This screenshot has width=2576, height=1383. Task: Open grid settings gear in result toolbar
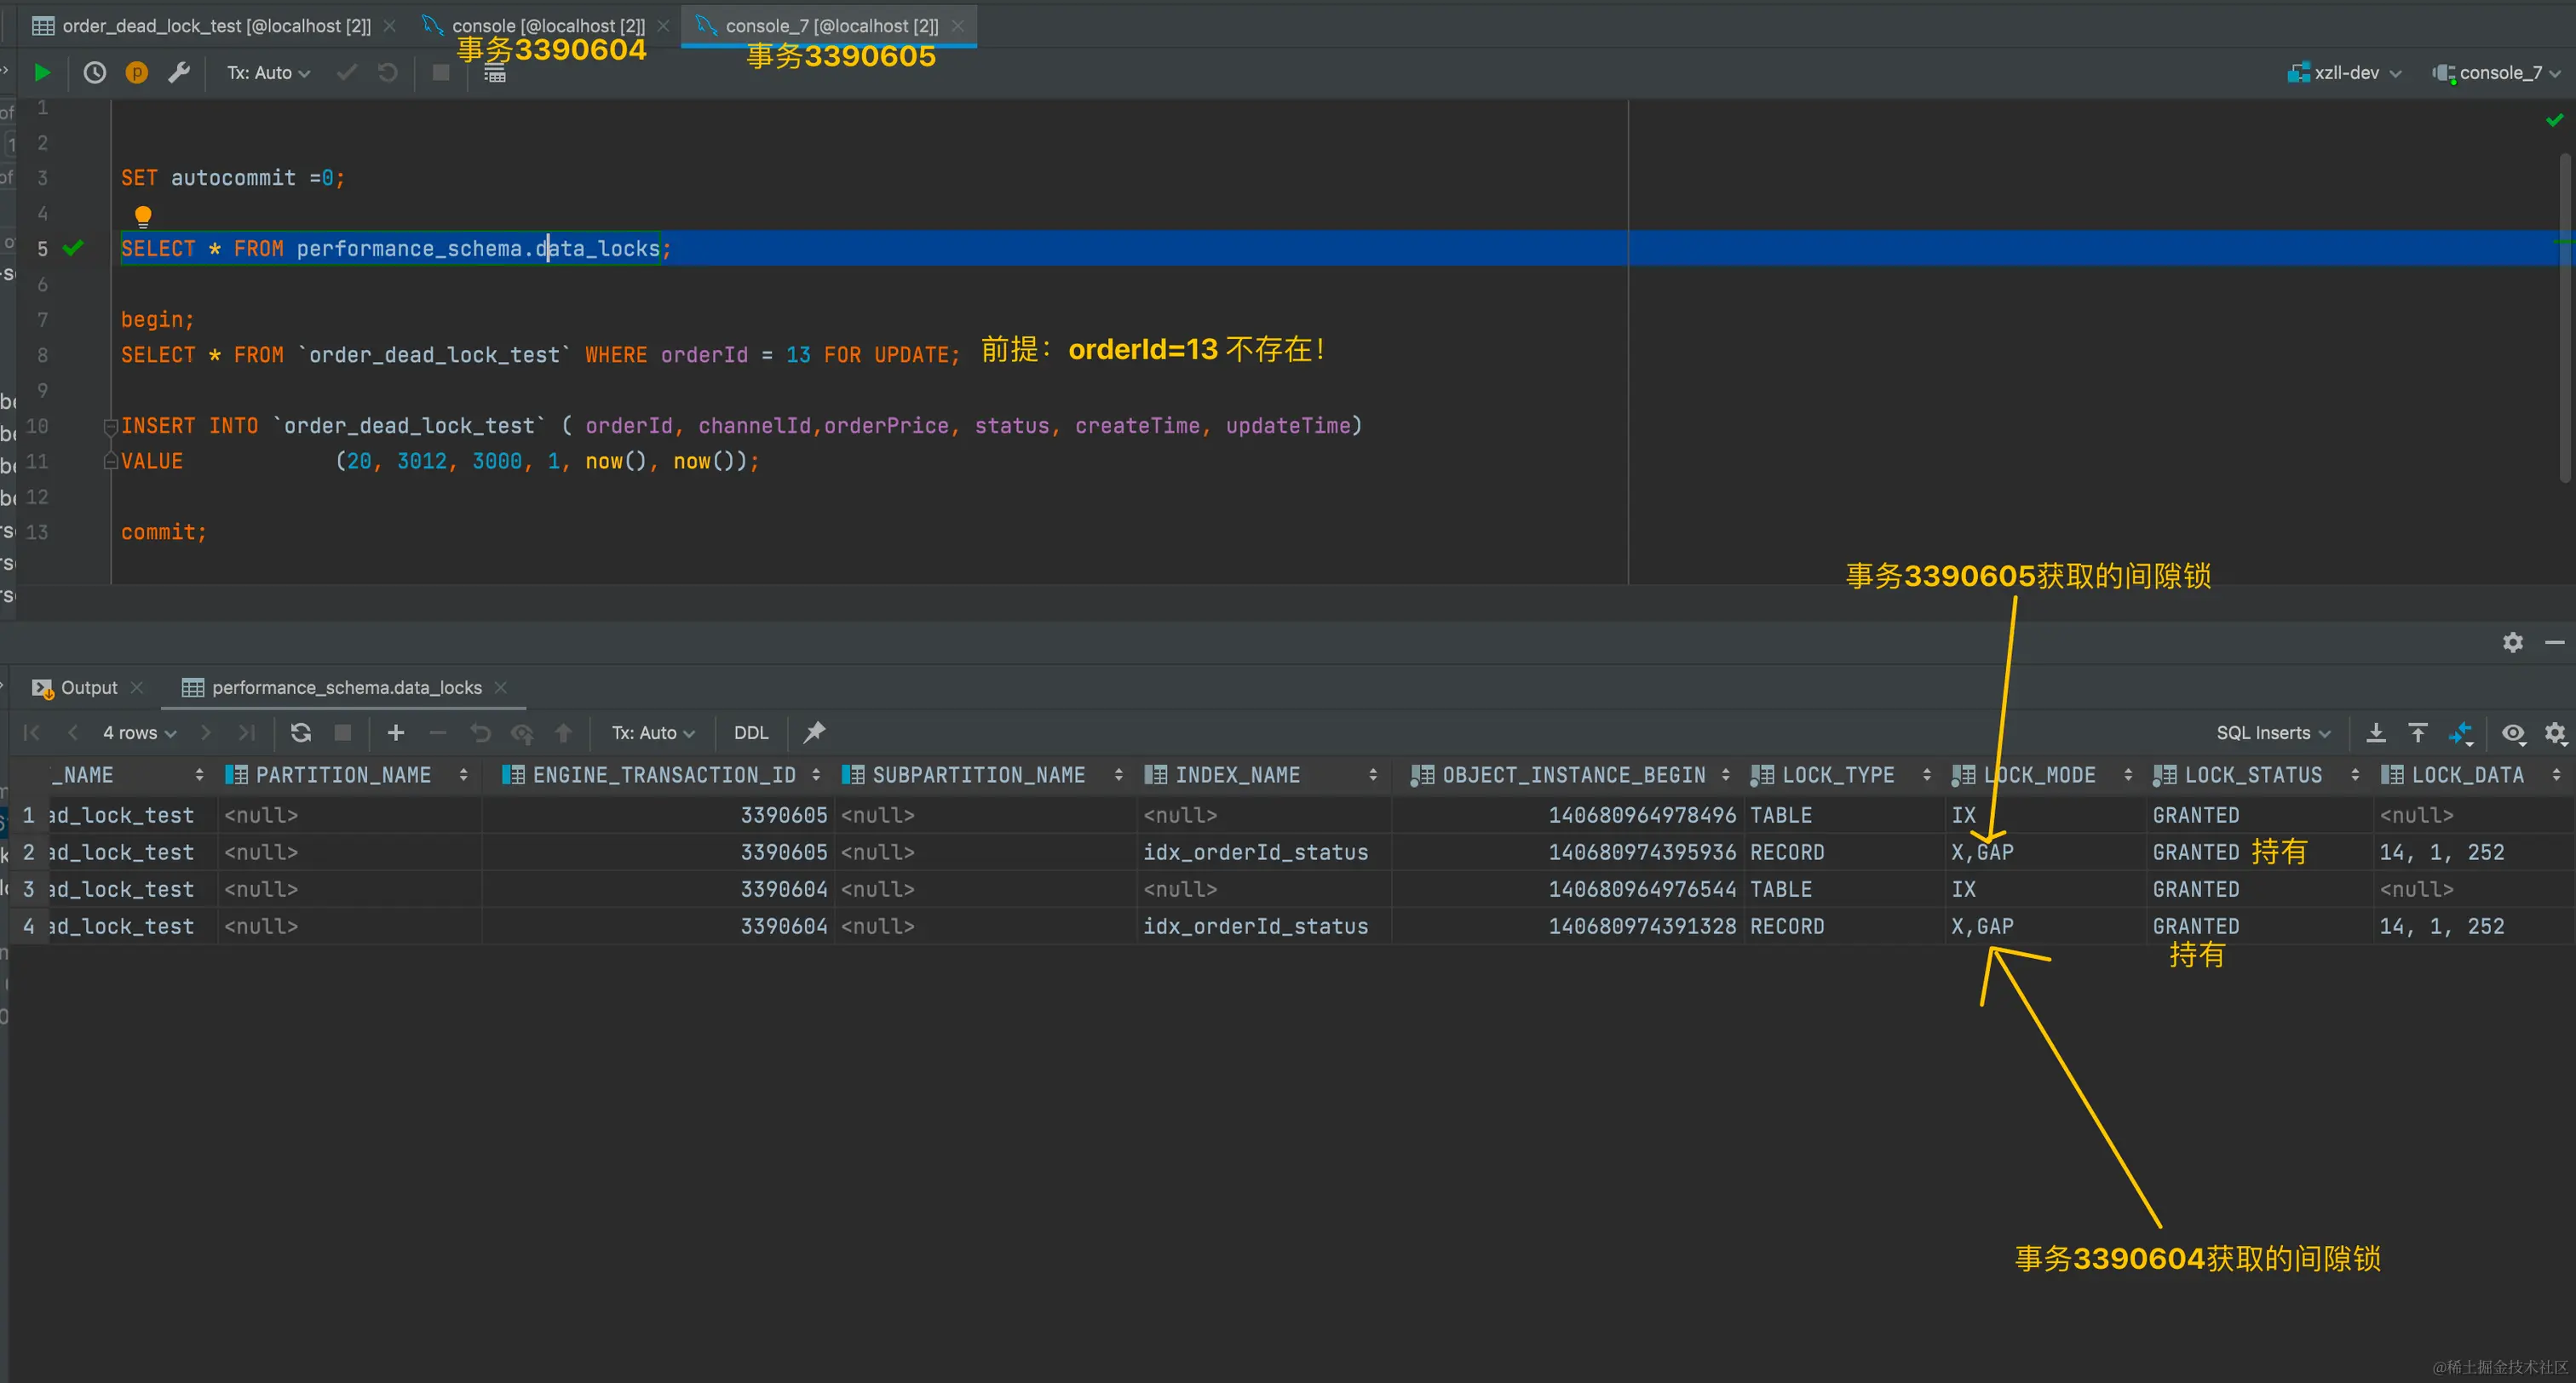[2555, 733]
